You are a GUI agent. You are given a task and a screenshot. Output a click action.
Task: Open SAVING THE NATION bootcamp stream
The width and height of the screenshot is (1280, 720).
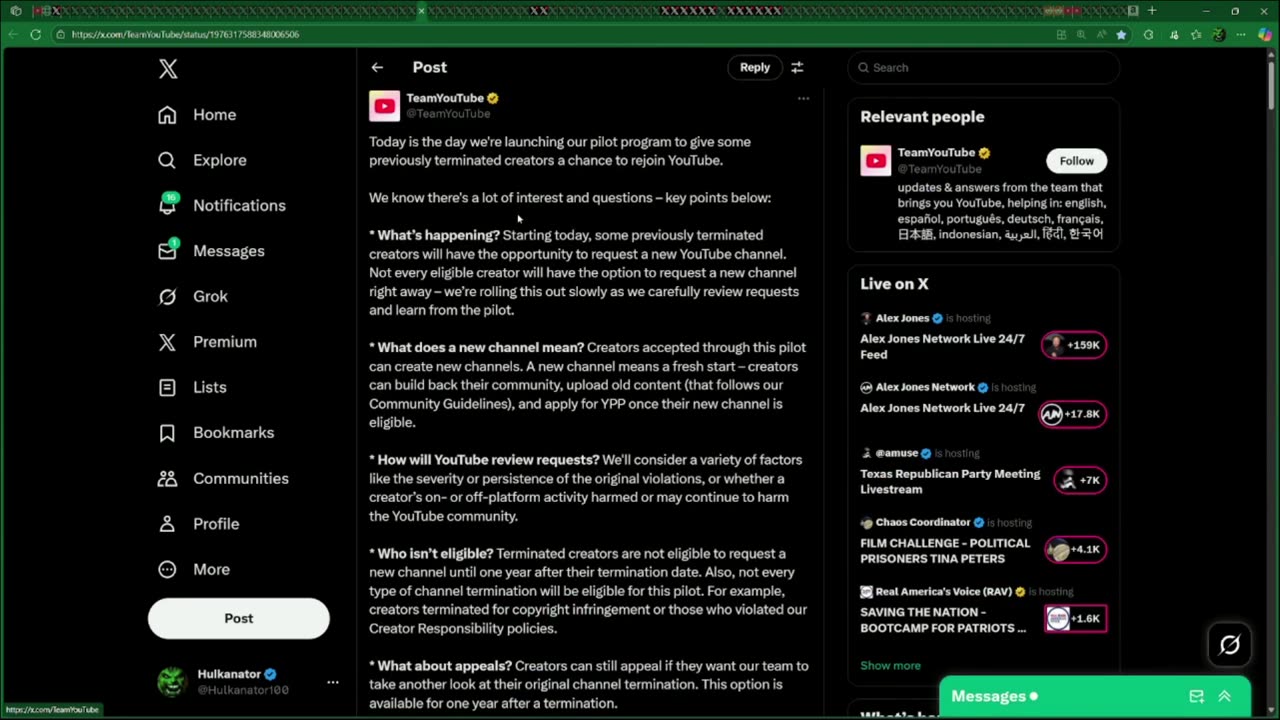point(943,620)
